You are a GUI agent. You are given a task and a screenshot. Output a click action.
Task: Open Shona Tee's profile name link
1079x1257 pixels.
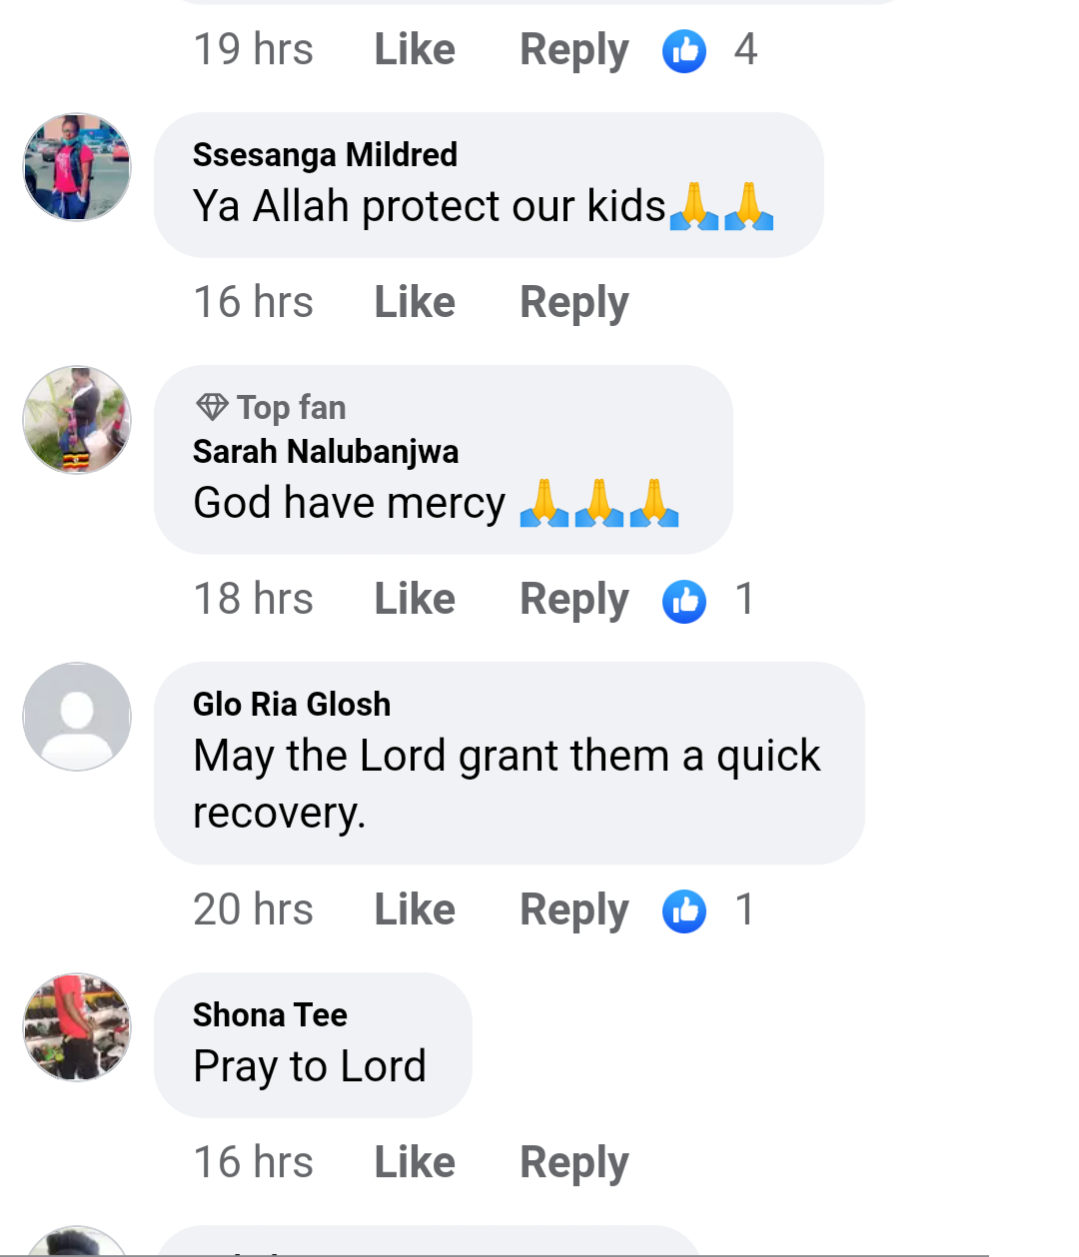click(x=270, y=1015)
